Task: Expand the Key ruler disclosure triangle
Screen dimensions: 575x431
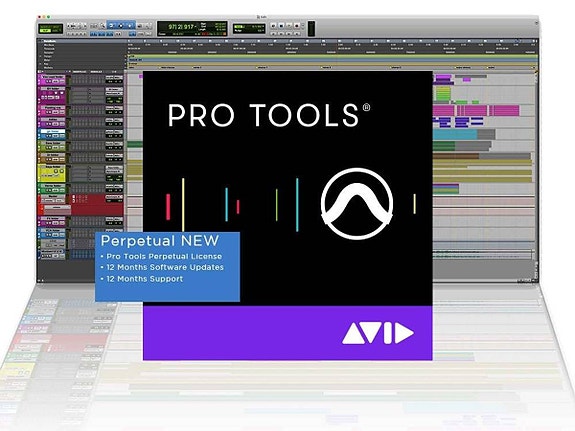Action: [x=40, y=64]
